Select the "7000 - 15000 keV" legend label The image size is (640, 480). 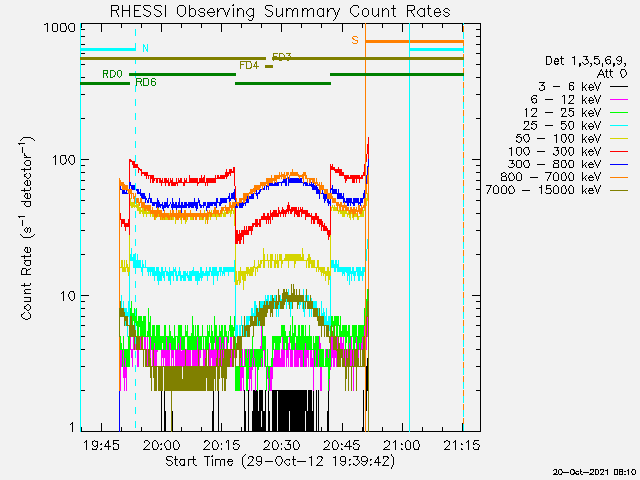(x=543, y=190)
